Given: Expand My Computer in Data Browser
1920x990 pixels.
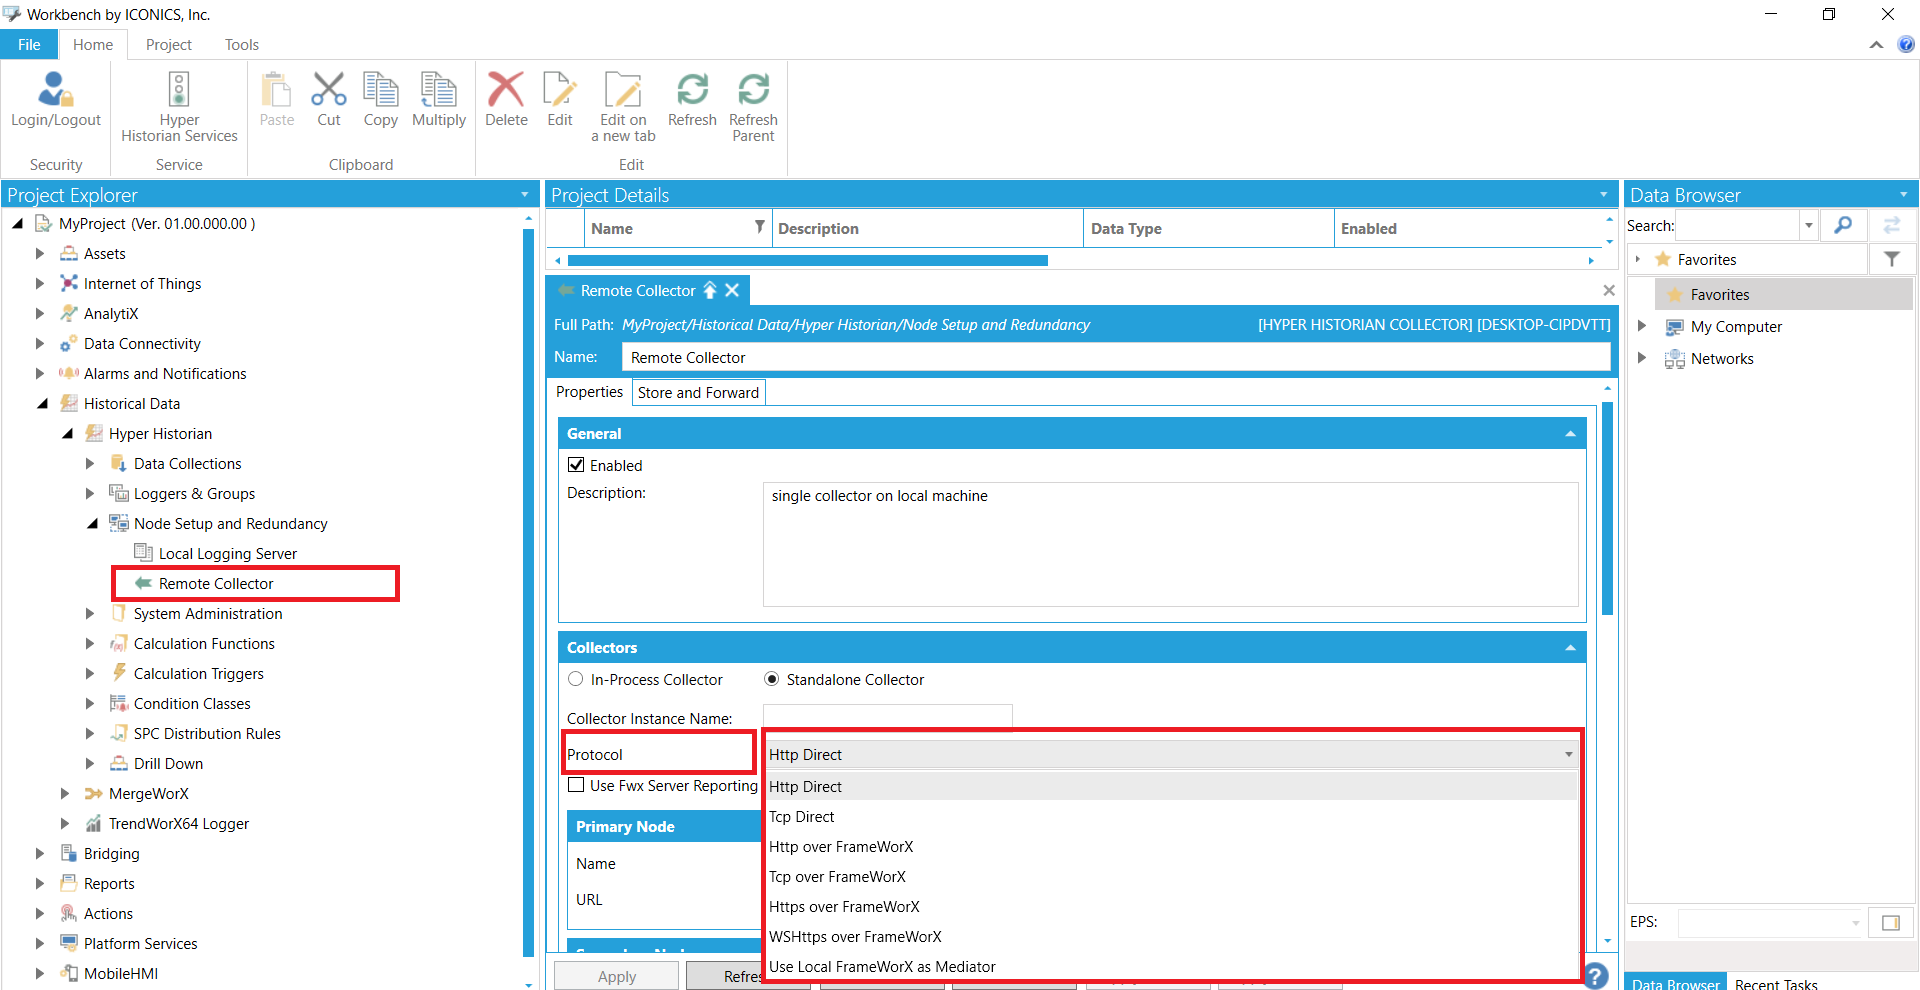Looking at the screenshot, I should [x=1642, y=326].
